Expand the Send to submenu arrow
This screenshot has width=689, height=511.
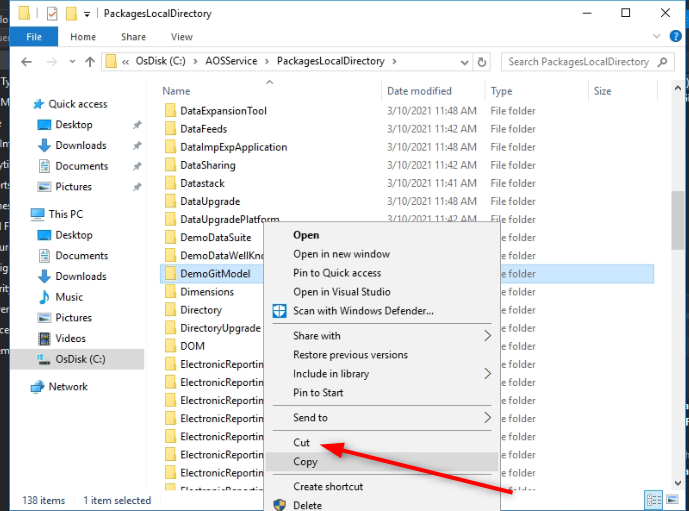click(488, 418)
